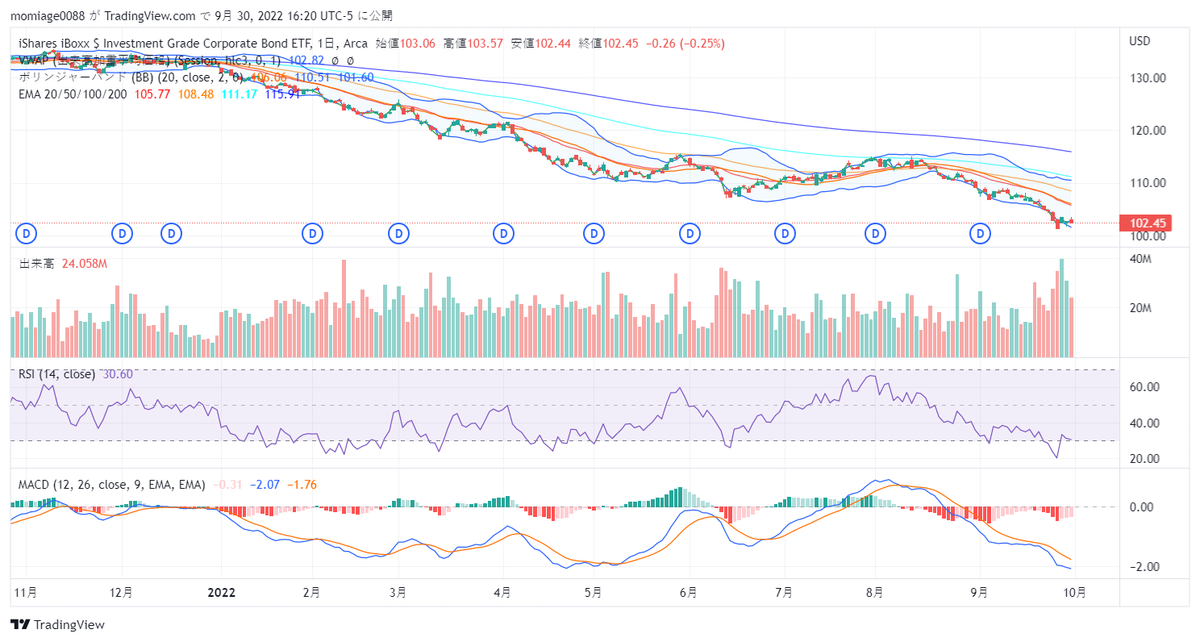The height and width of the screenshot is (642, 1200).
Task: Click dividend marker above the 3月 label
Action: coord(400,233)
